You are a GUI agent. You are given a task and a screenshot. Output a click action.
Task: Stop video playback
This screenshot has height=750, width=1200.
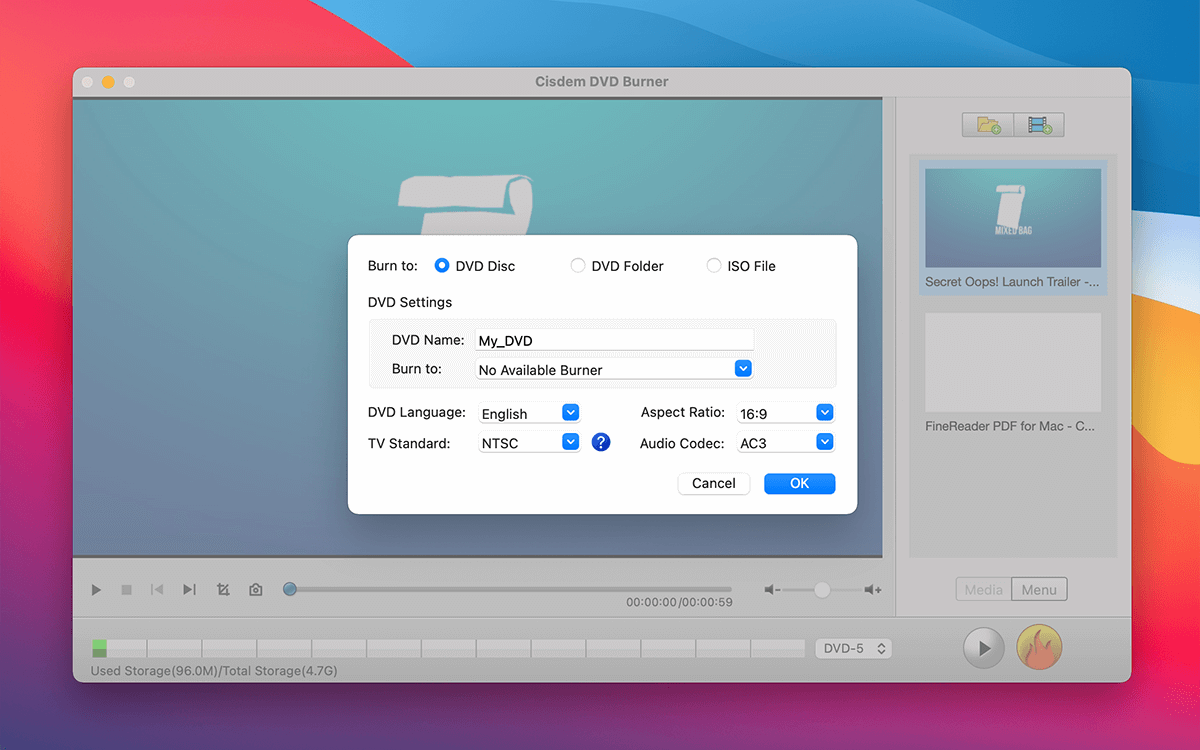pyautogui.click(x=127, y=590)
